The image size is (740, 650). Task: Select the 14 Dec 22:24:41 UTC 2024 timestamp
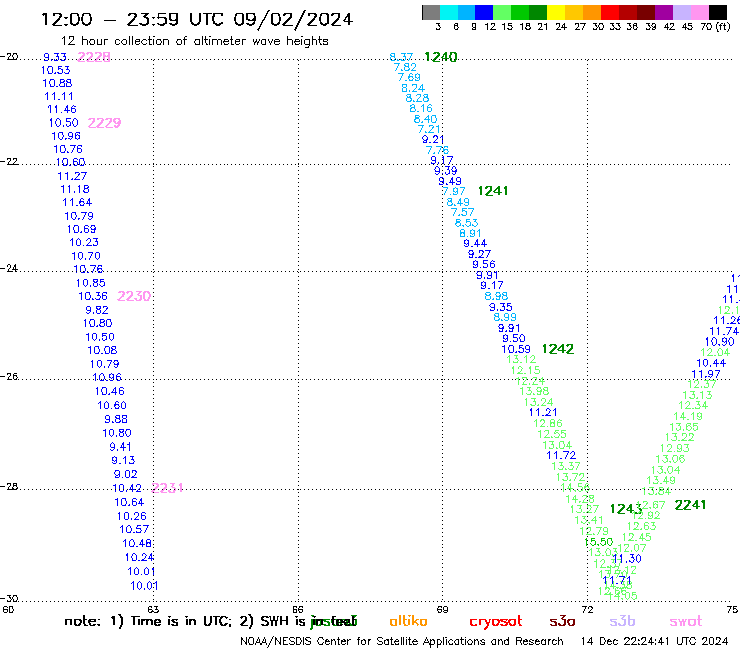pyautogui.click(x=654, y=641)
